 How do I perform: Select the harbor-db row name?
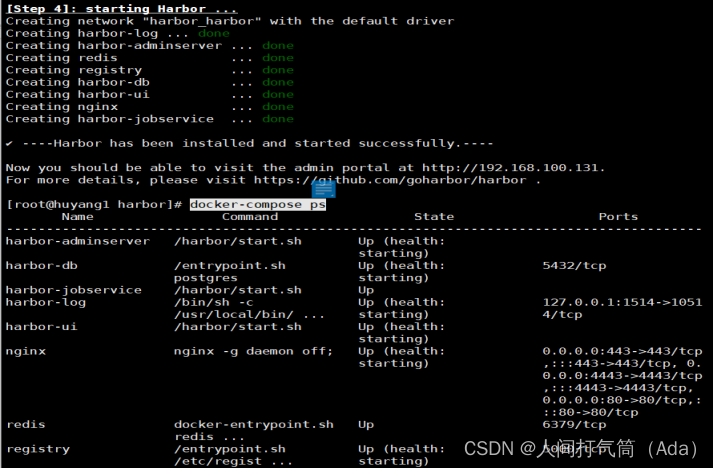(41, 266)
